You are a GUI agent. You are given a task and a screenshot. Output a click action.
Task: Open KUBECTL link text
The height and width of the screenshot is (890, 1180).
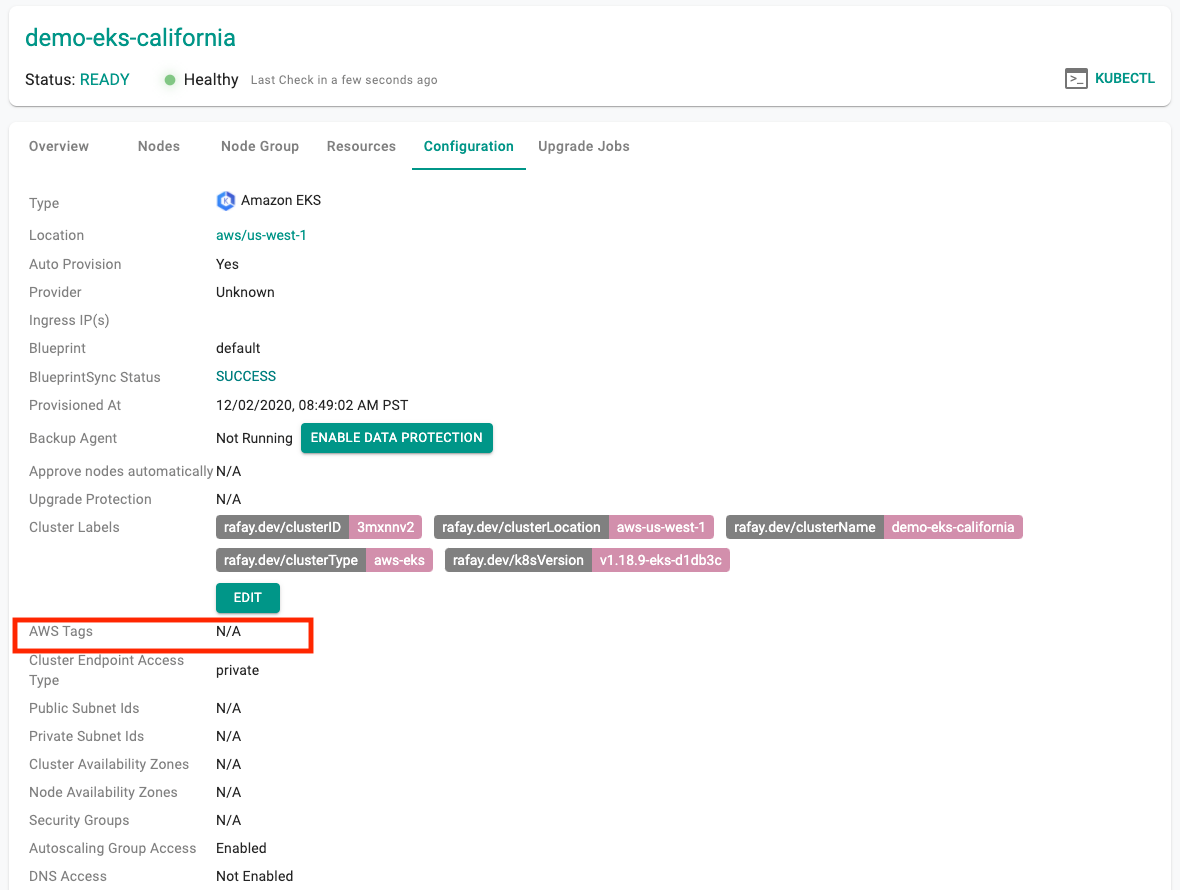click(1124, 78)
